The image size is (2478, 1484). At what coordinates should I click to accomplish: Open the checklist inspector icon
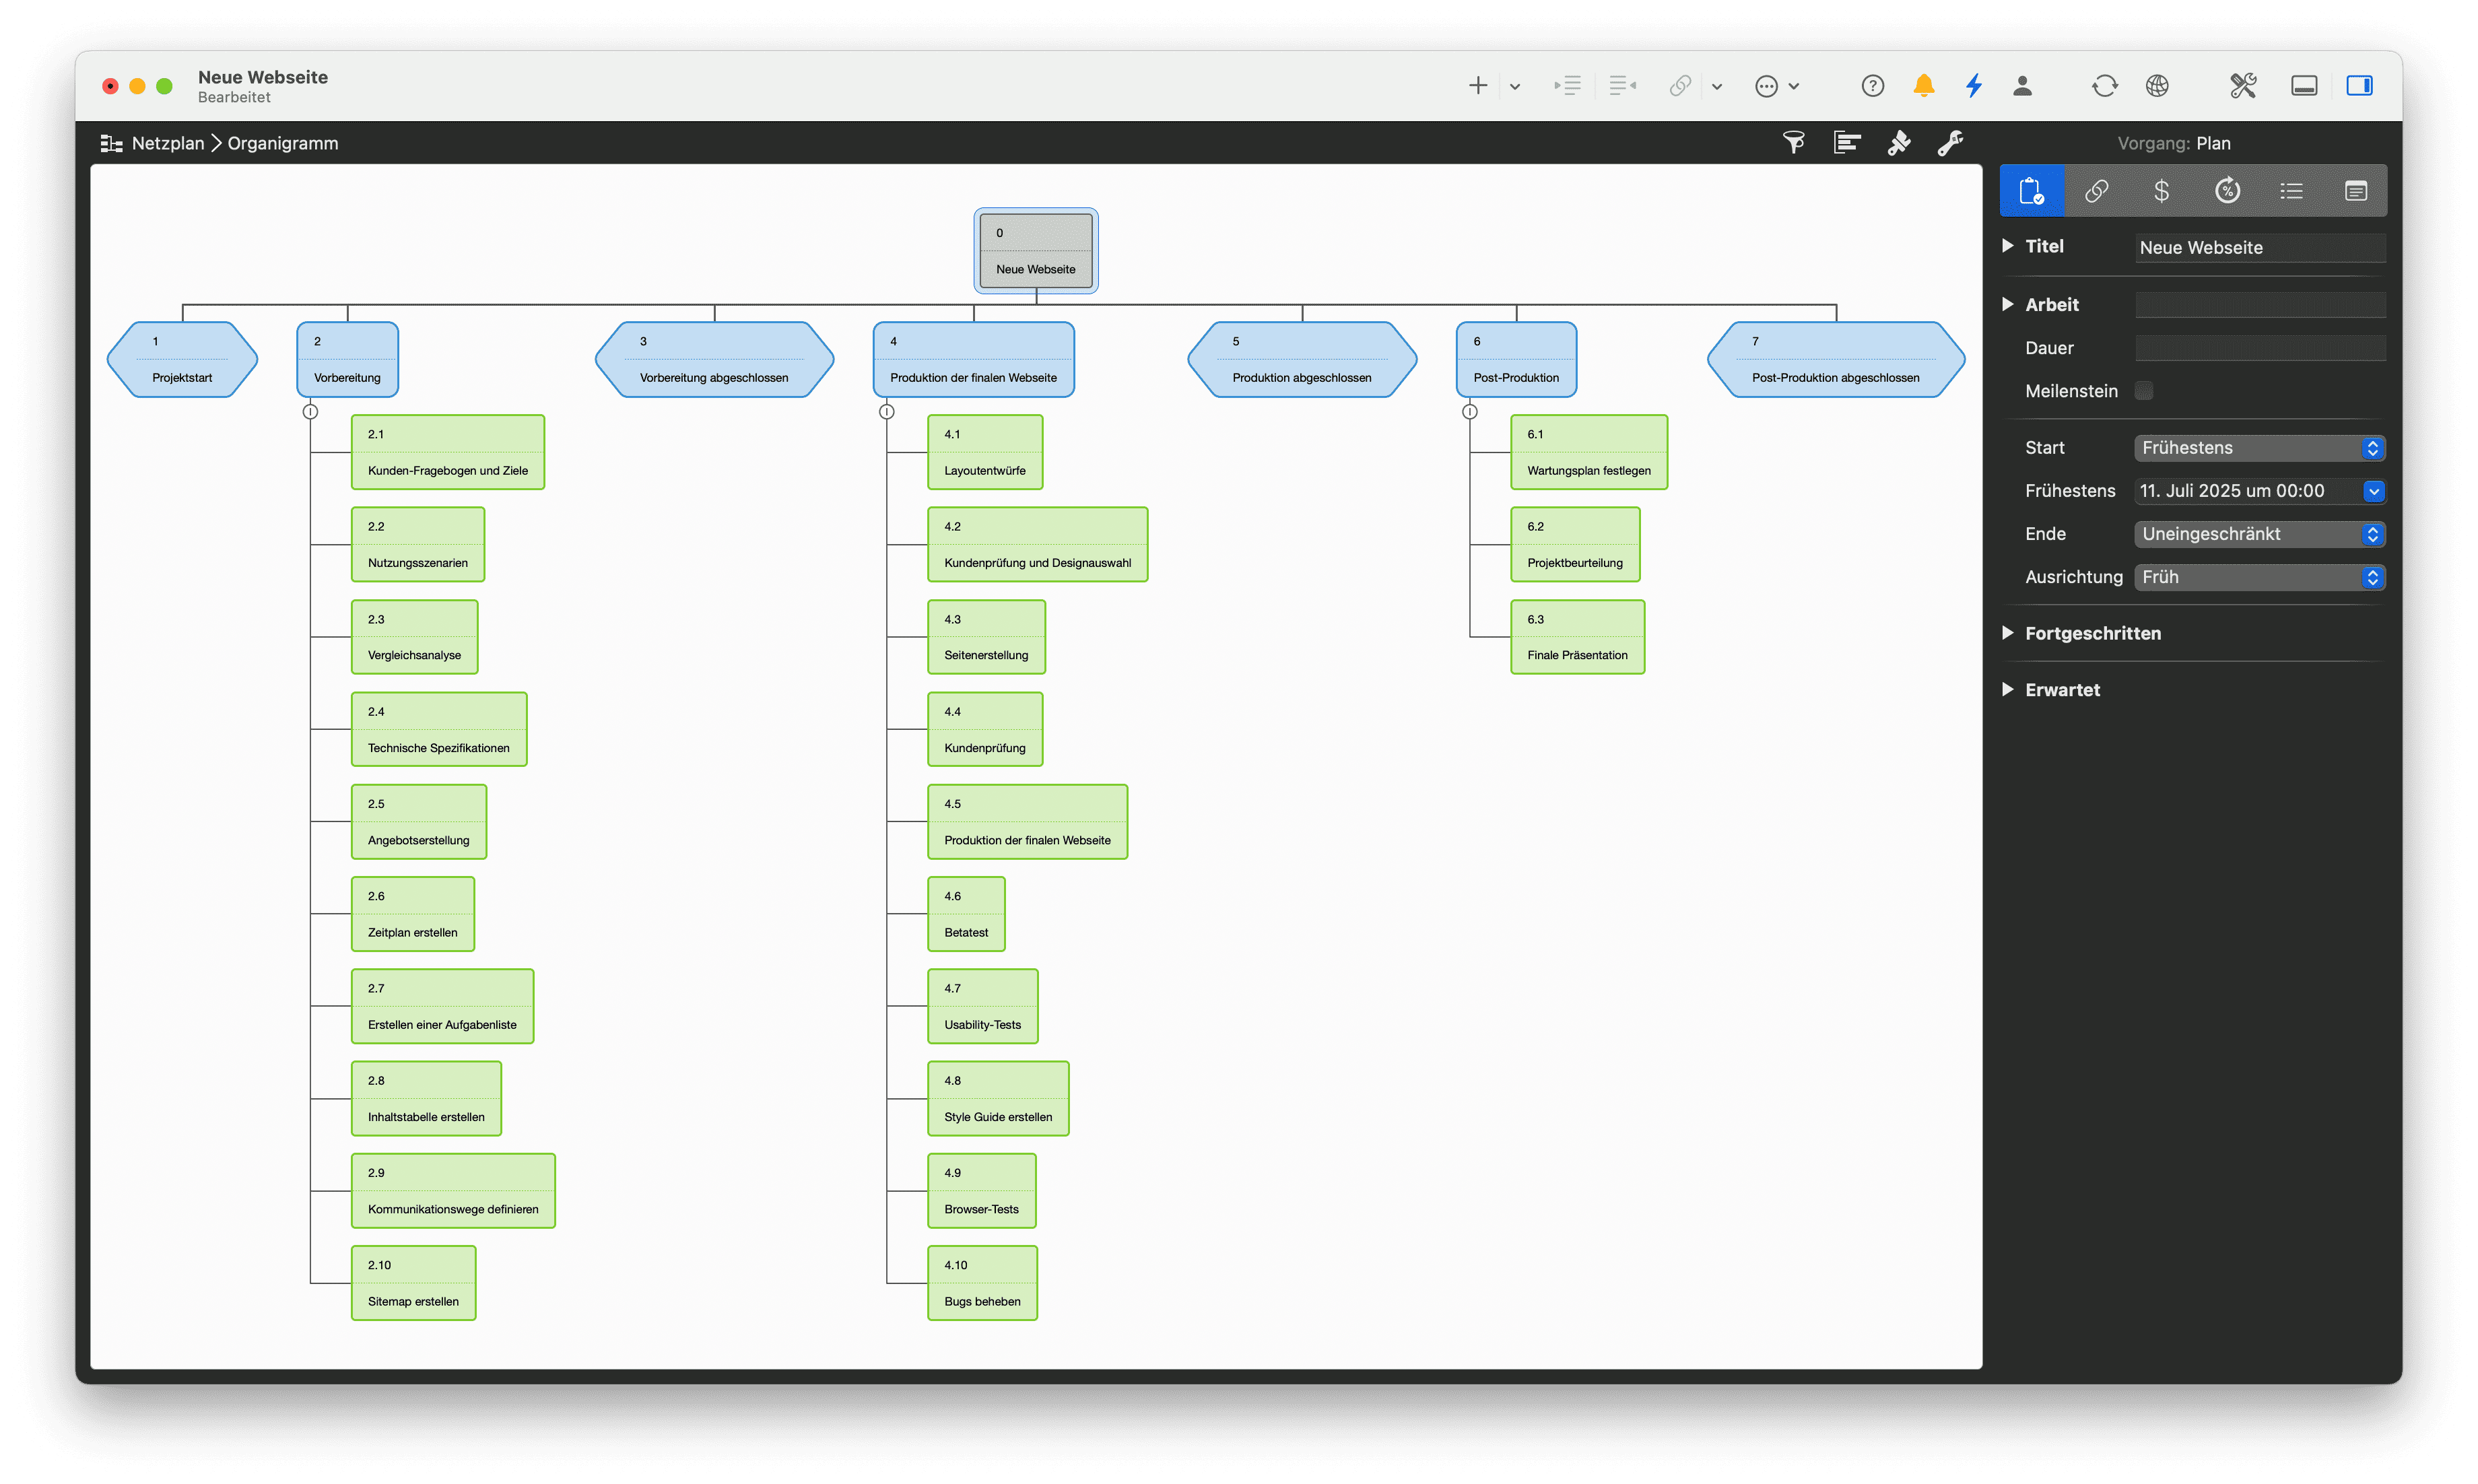(x=2291, y=190)
